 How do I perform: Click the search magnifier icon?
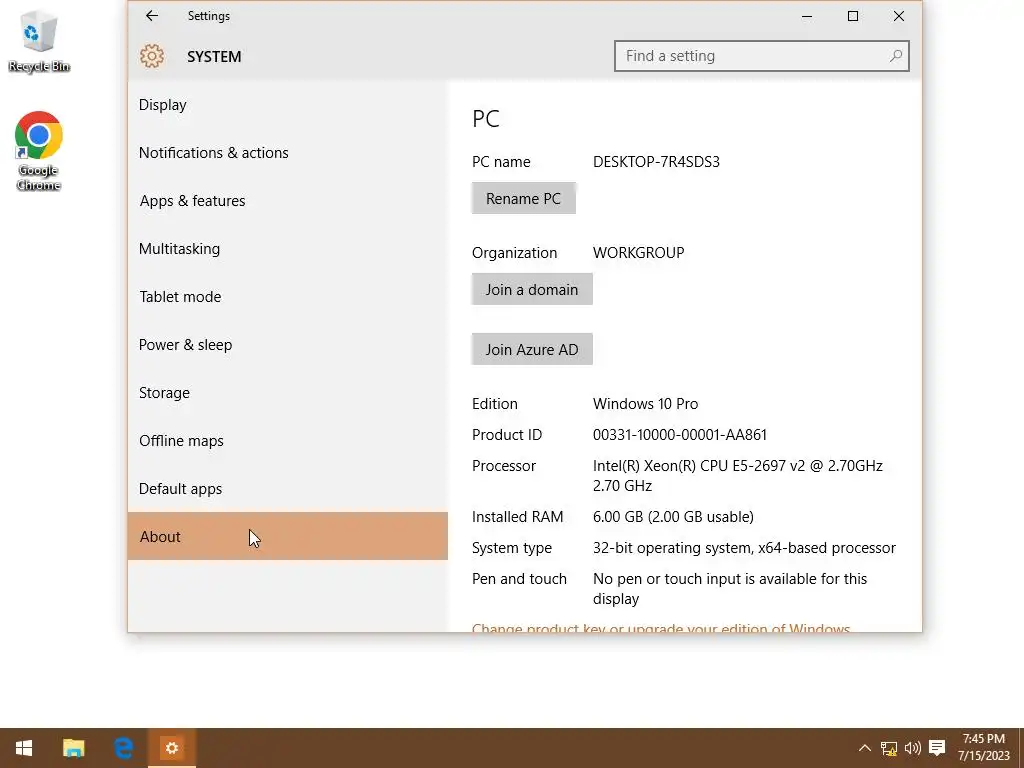pyautogui.click(x=895, y=56)
